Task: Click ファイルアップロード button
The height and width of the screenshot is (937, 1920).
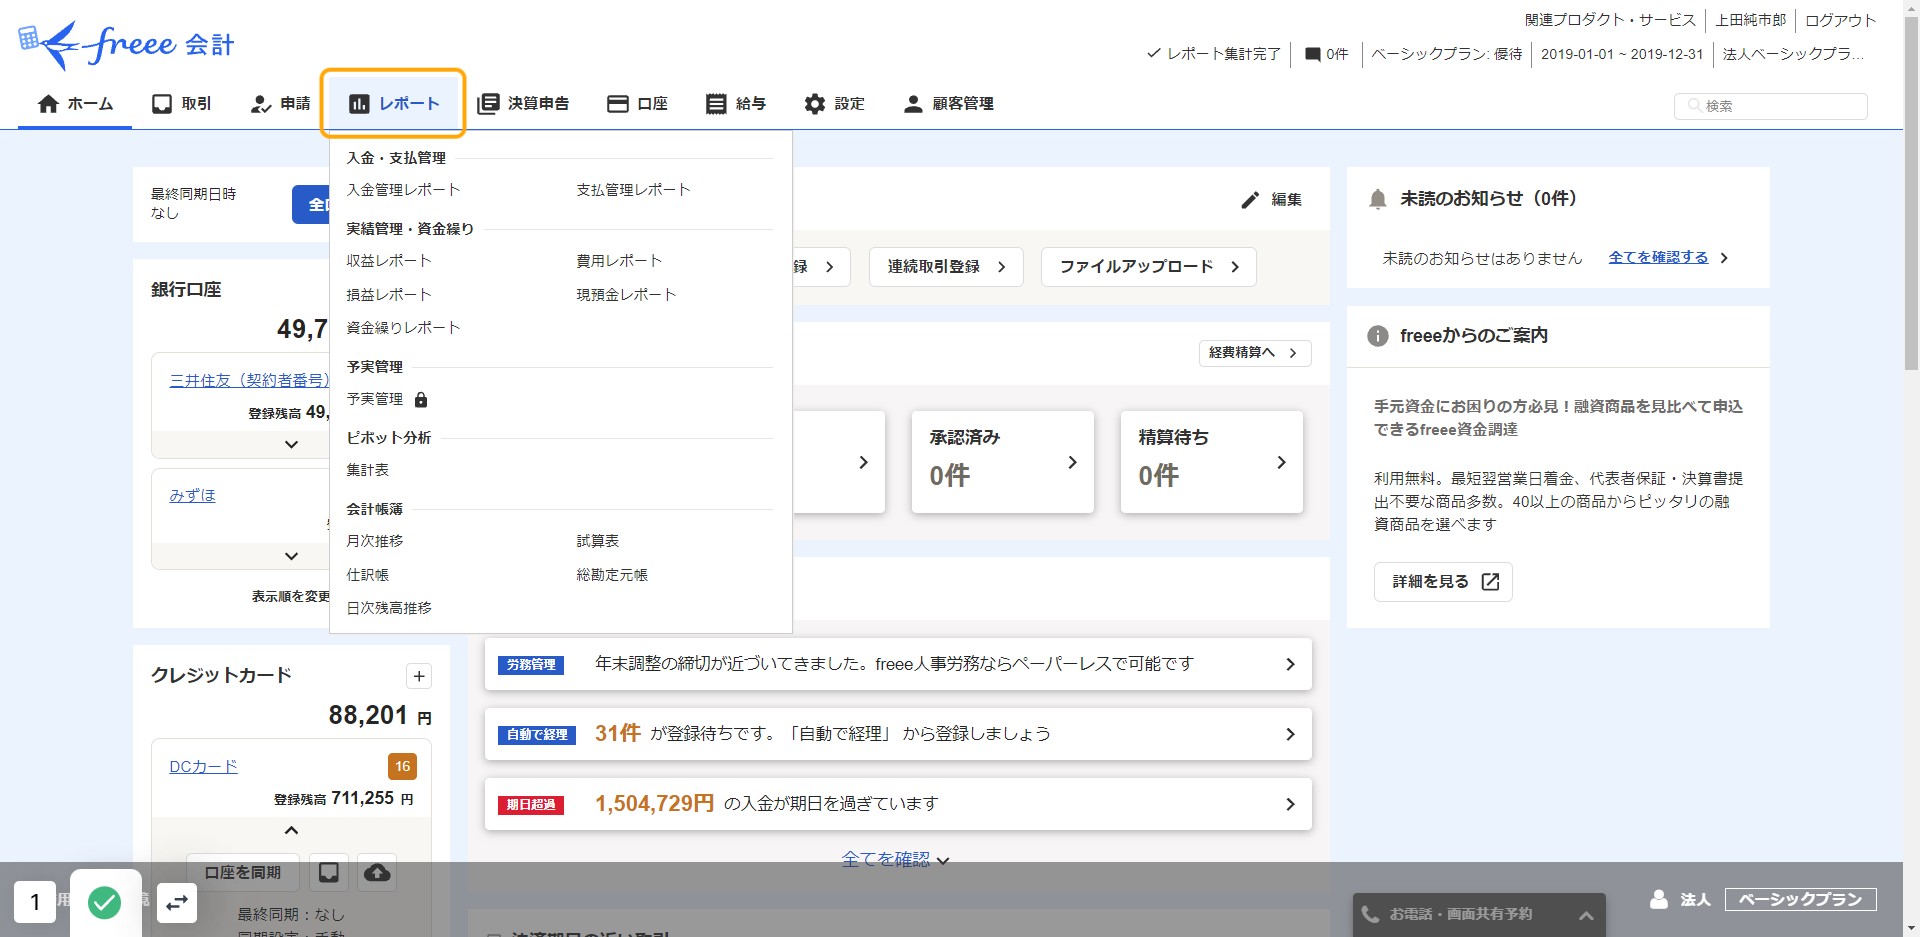Action: 1148,267
